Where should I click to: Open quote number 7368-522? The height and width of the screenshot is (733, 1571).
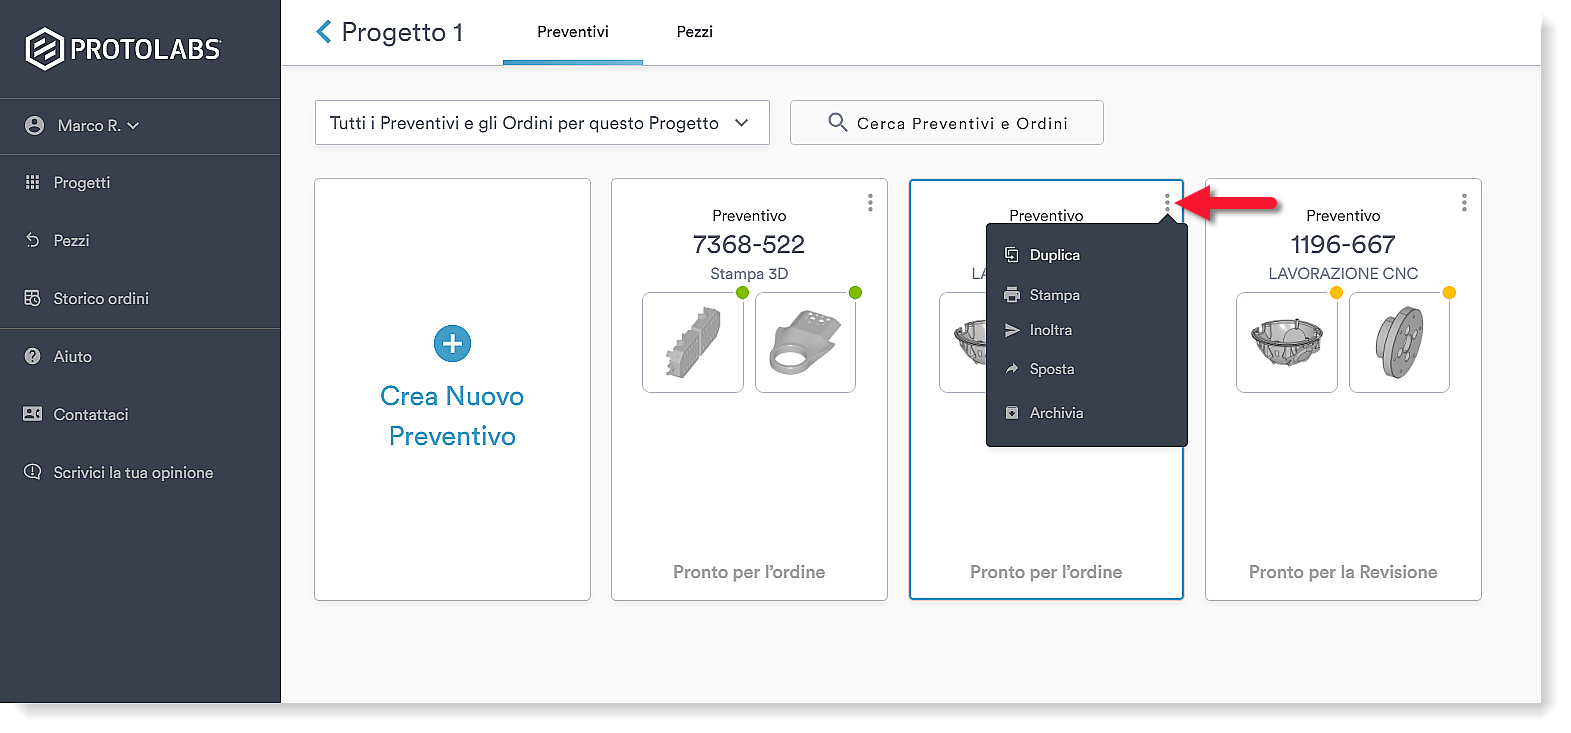click(749, 244)
